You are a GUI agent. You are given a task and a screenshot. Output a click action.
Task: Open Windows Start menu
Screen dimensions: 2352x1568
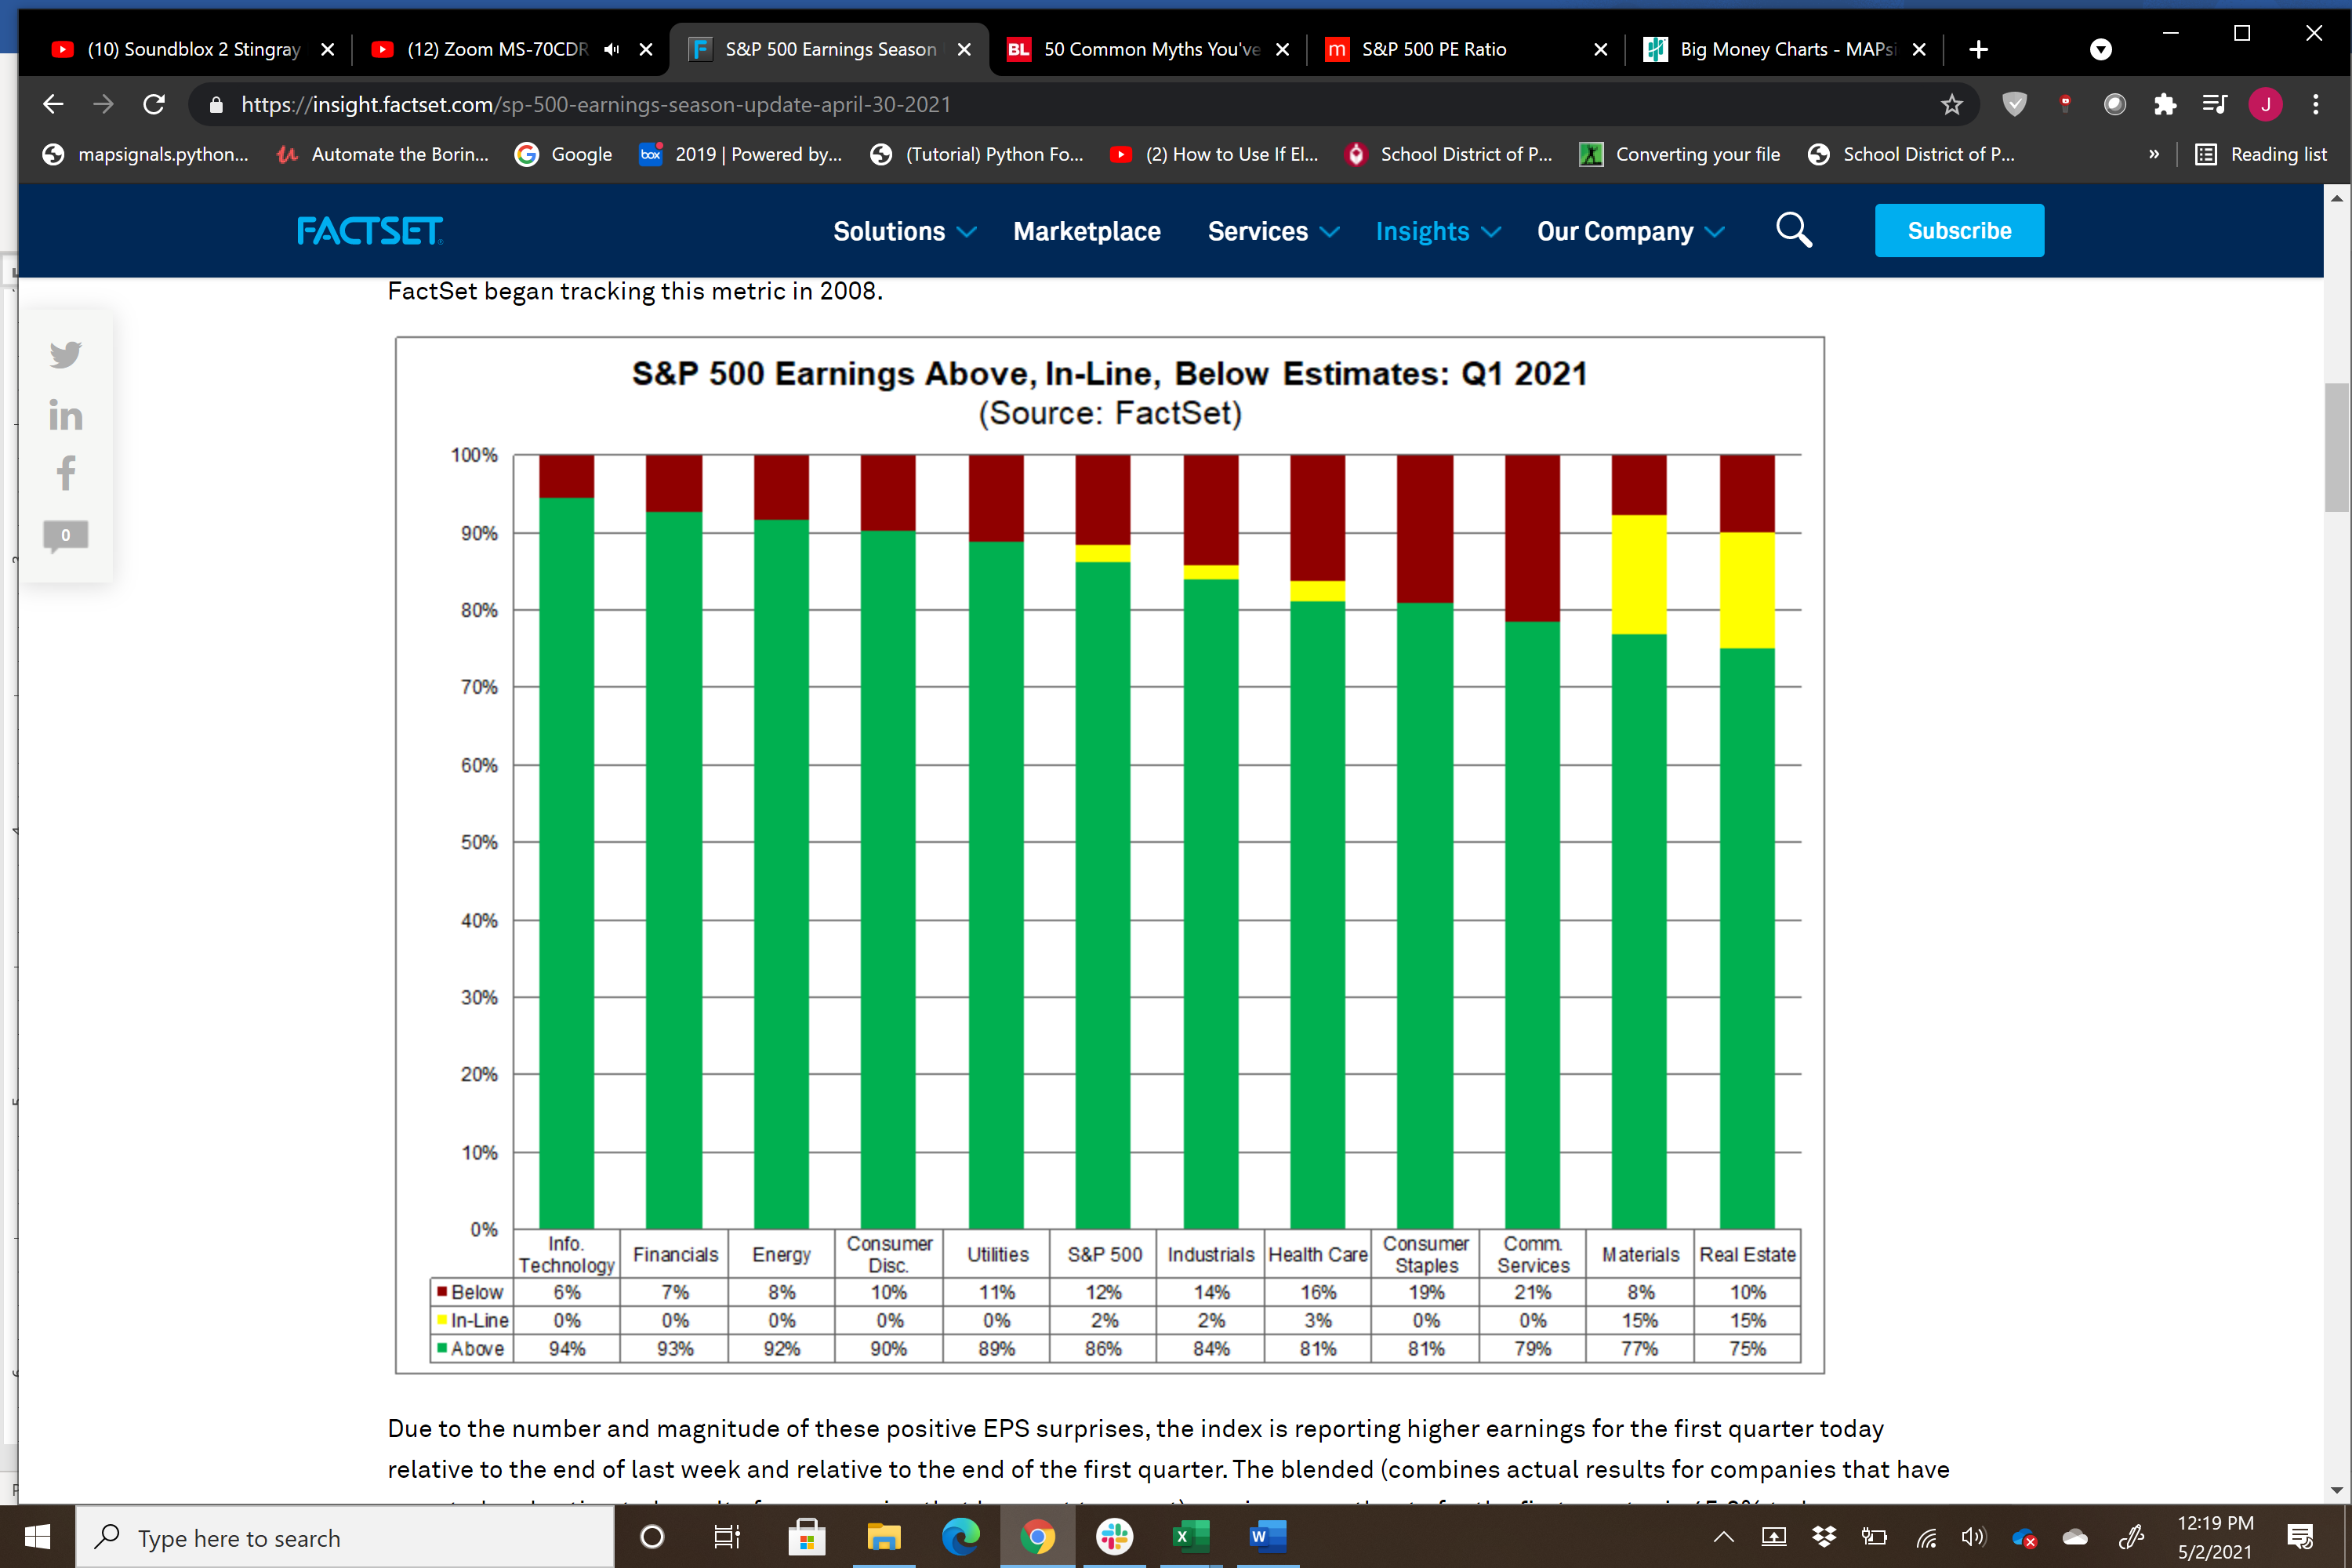37,1537
